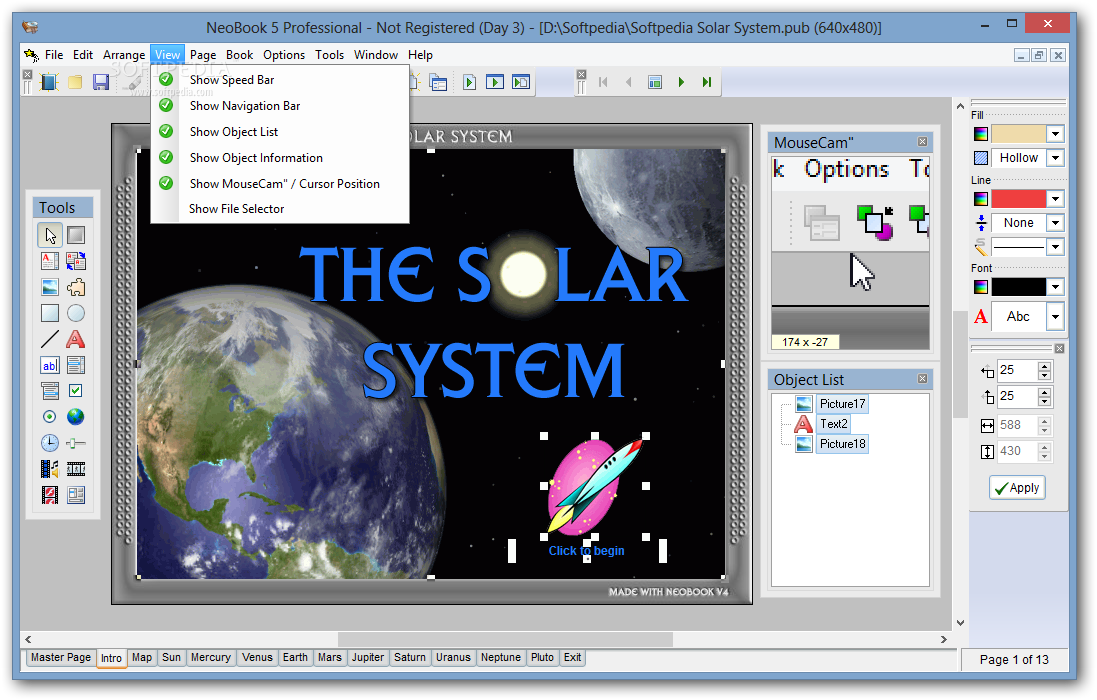Select the globe web browser tool
1097x700 pixels.
tap(76, 417)
